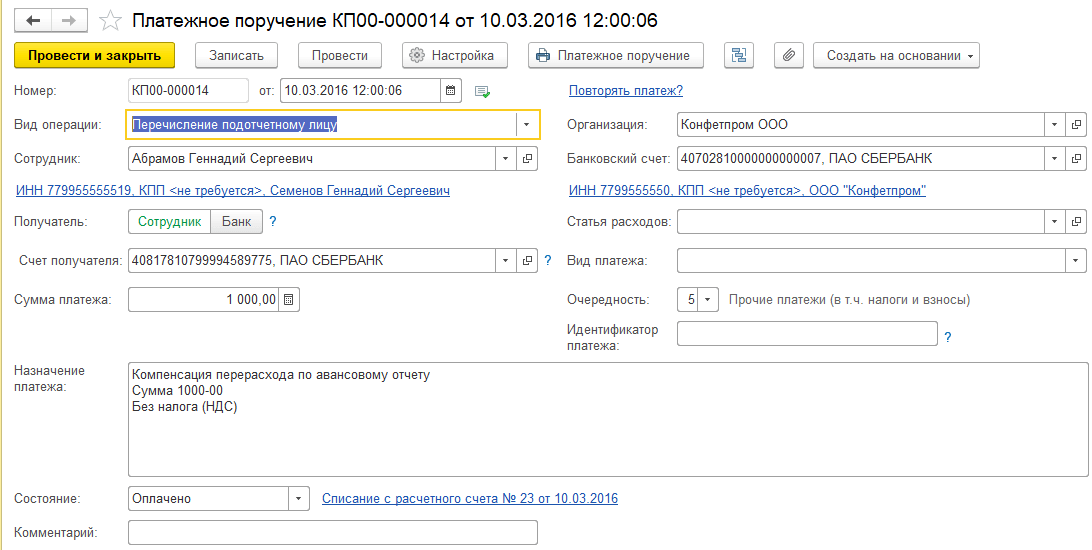The height and width of the screenshot is (550, 1092).
Task: Click the empty Вид платежа field
Action: click(871, 261)
